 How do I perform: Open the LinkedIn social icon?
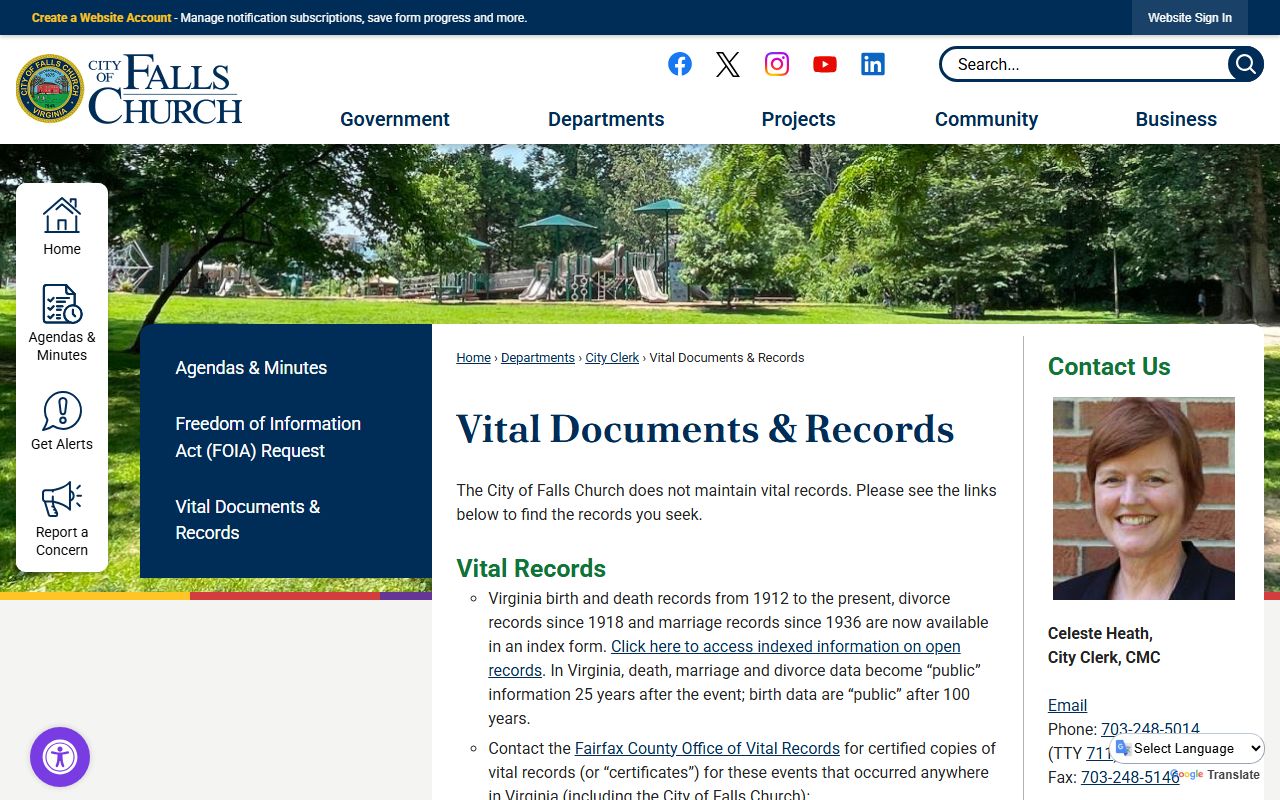click(873, 64)
